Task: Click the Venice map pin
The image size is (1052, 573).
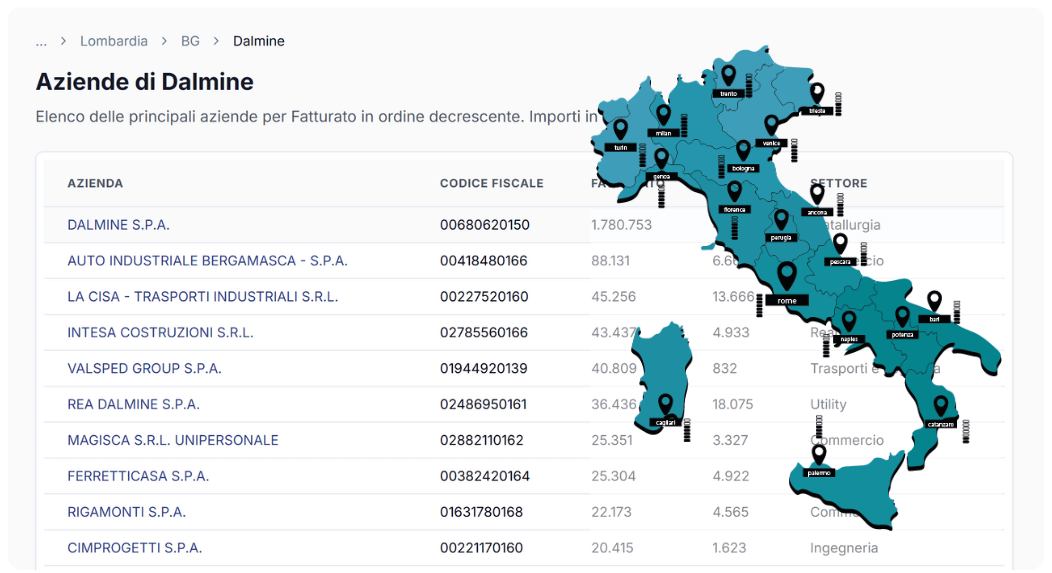Action: [772, 125]
